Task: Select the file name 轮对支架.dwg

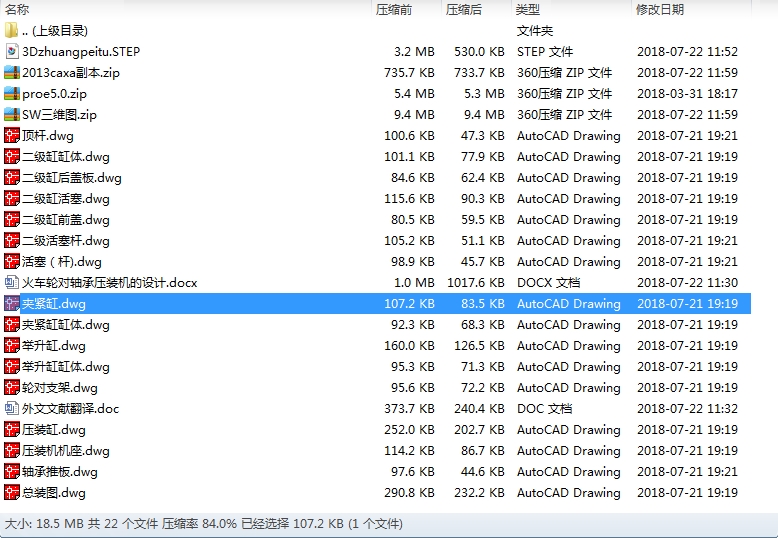Action: click(60, 388)
